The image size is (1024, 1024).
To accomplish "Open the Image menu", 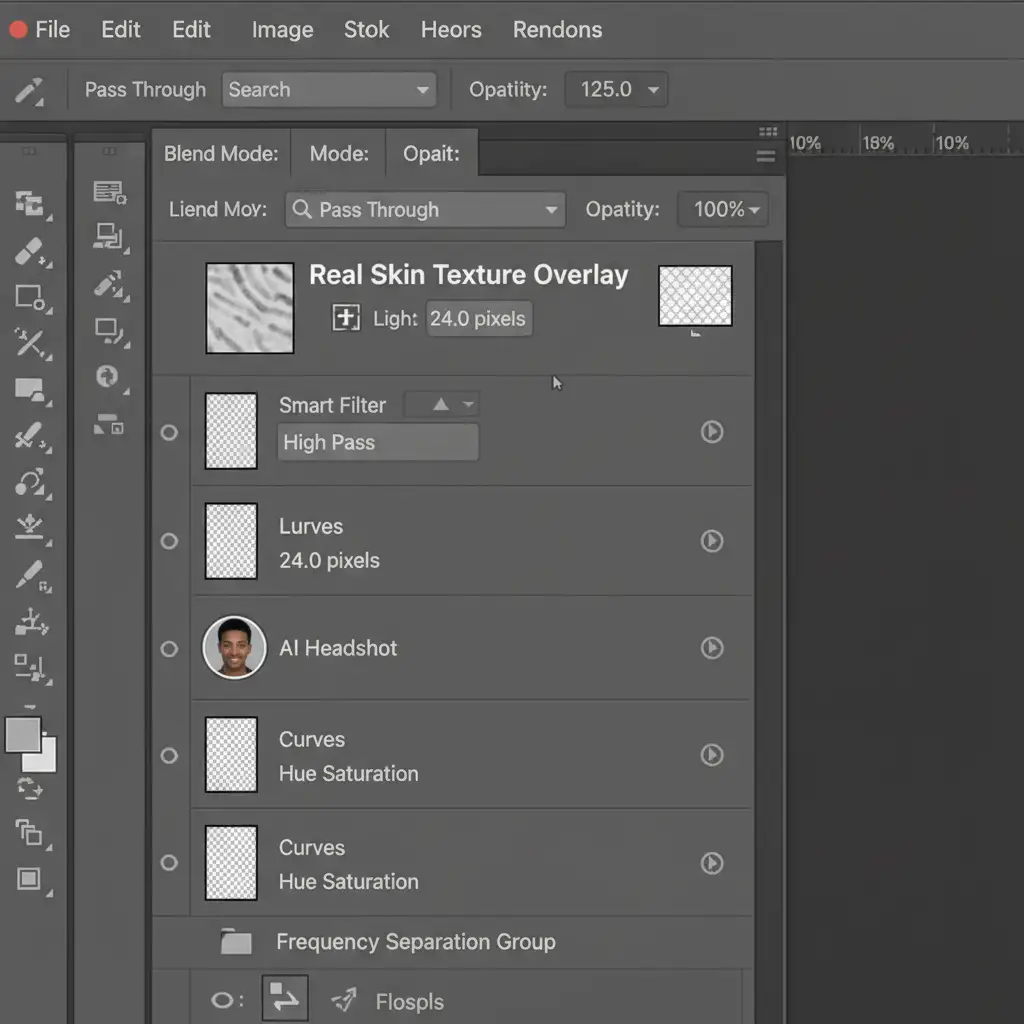I will tap(282, 30).
